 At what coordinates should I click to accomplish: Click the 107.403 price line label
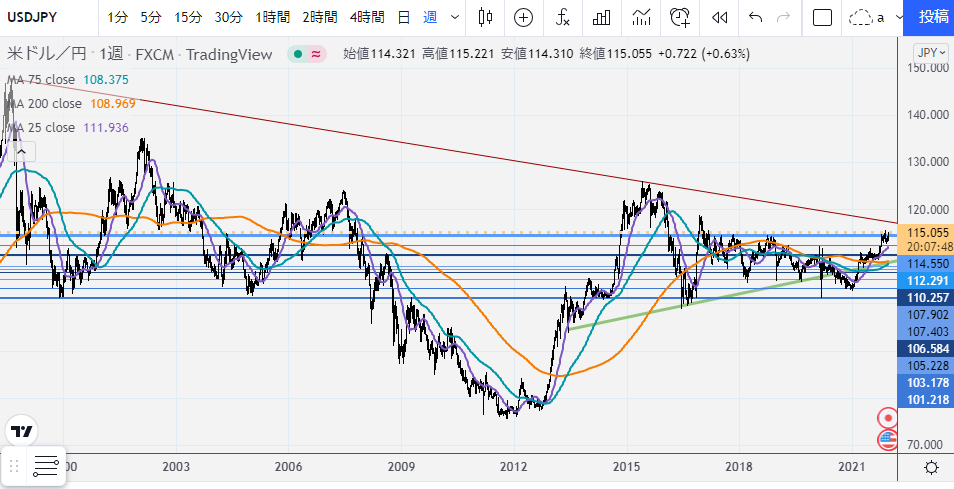pos(925,332)
